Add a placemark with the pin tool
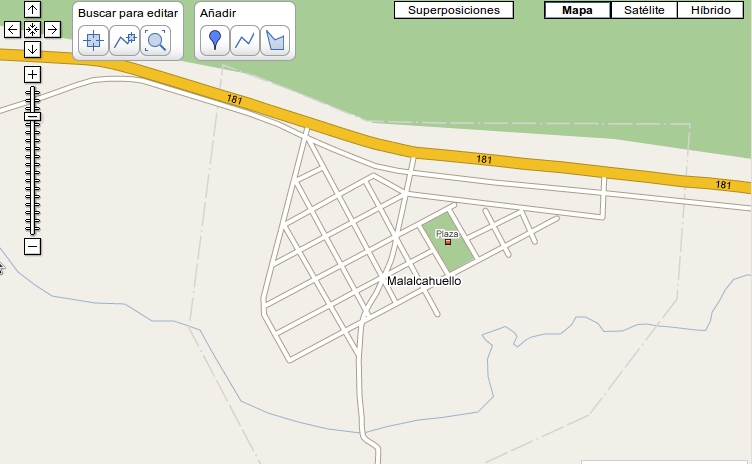Image resolution: width=752 pixels, height=464 pixels. 215,41
